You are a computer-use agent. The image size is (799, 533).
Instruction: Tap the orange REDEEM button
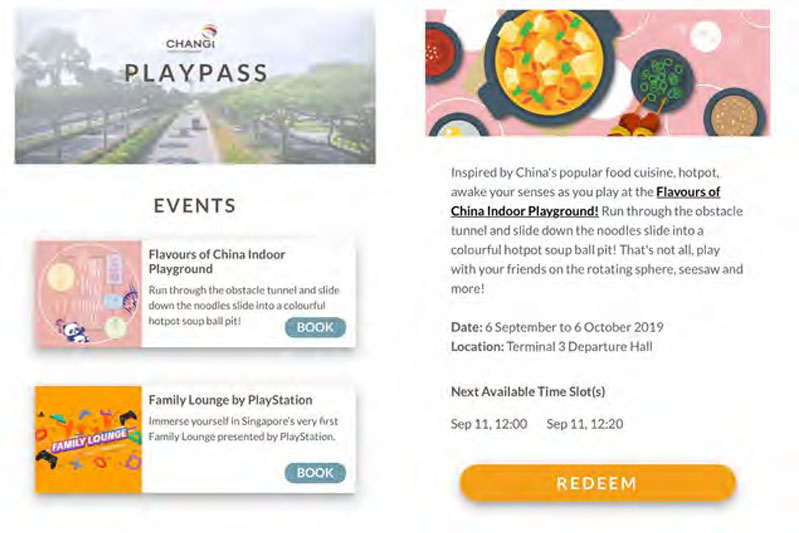[597, 483]
